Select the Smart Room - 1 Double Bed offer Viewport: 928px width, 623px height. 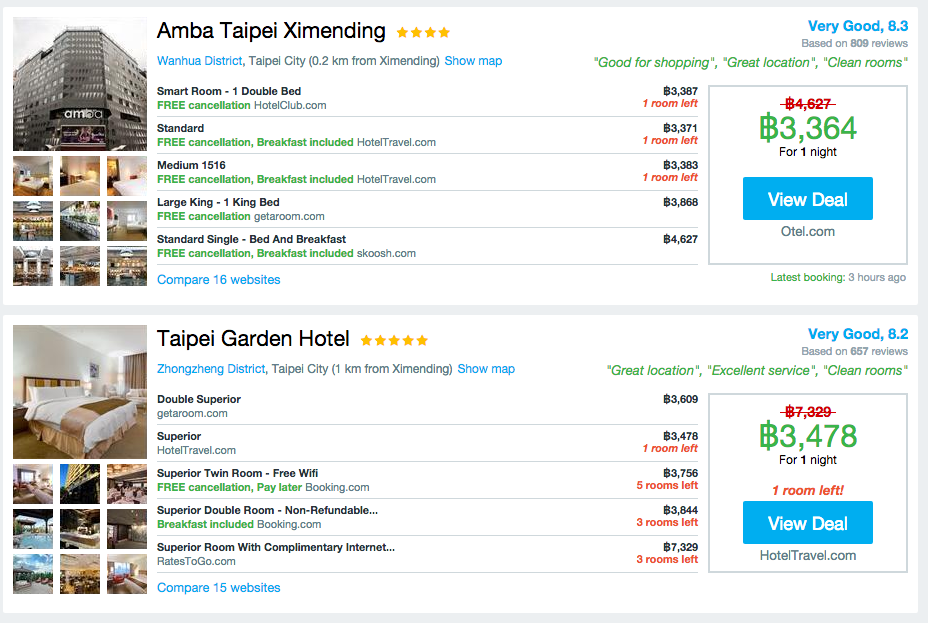229,92
